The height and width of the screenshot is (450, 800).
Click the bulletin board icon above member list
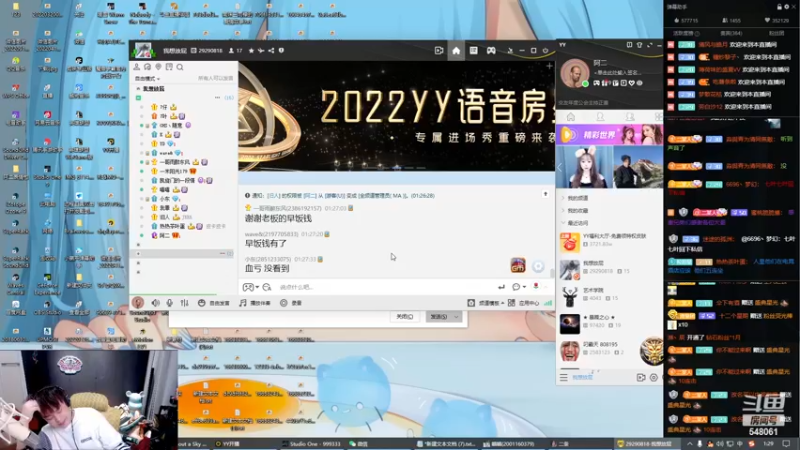pos(169,67)
